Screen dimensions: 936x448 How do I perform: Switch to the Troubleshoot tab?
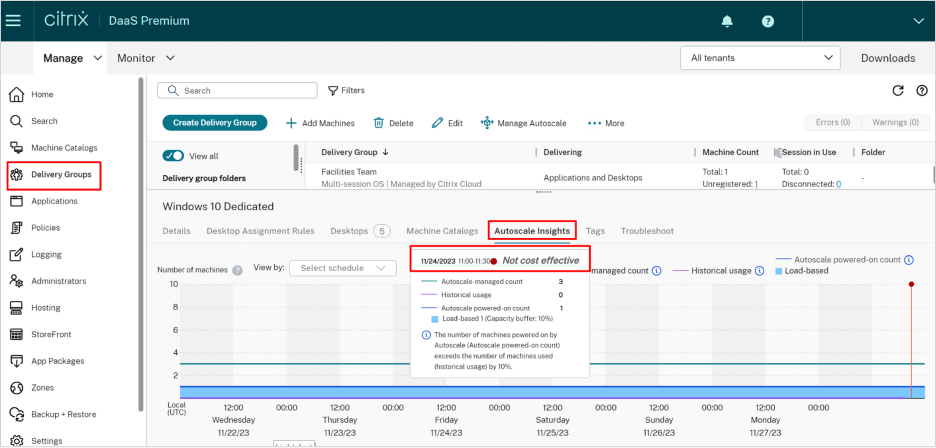pyautogui.click(x=647, y=231)
